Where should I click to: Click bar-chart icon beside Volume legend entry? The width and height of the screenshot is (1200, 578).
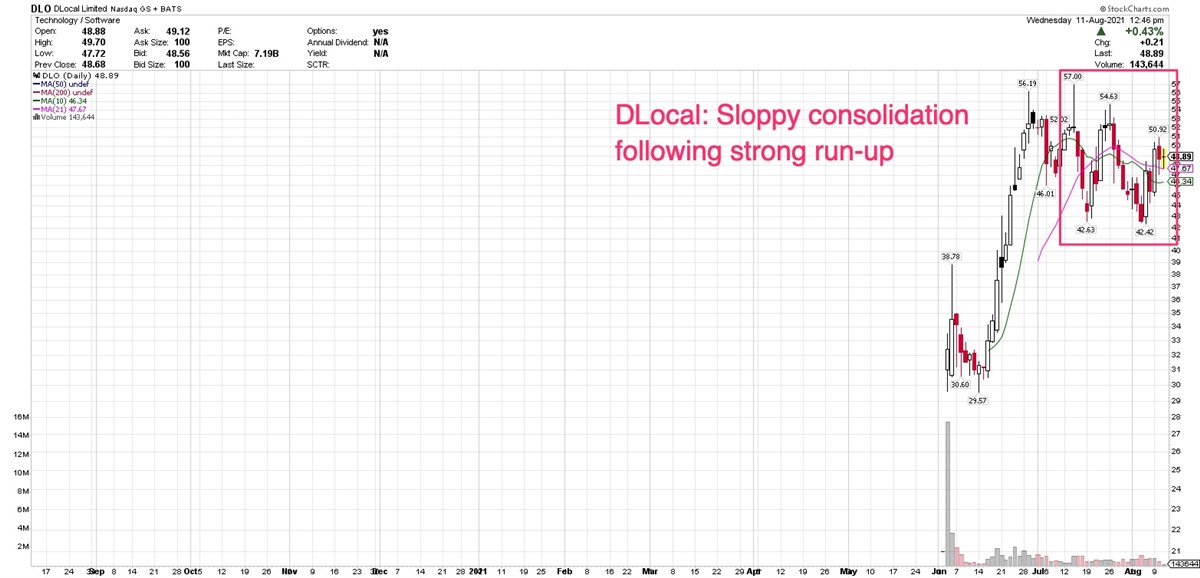pyautogui.click(x=34, y=117)
